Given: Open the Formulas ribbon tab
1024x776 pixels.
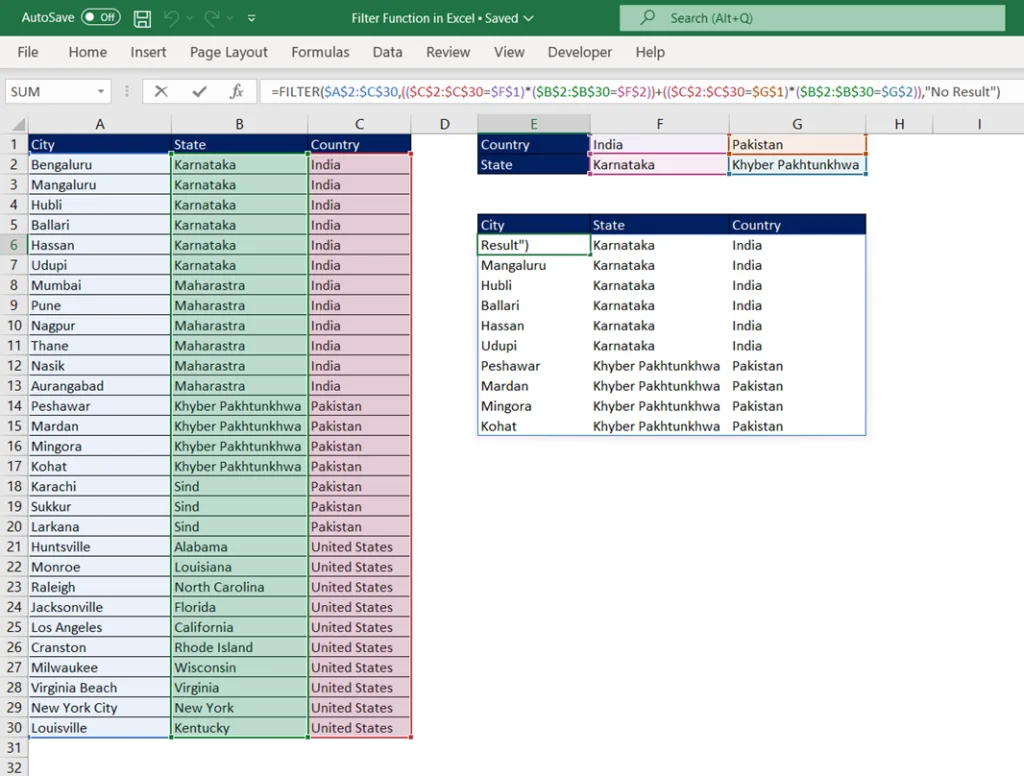Looking at the screenshot, I should click(x=320, y=52).
